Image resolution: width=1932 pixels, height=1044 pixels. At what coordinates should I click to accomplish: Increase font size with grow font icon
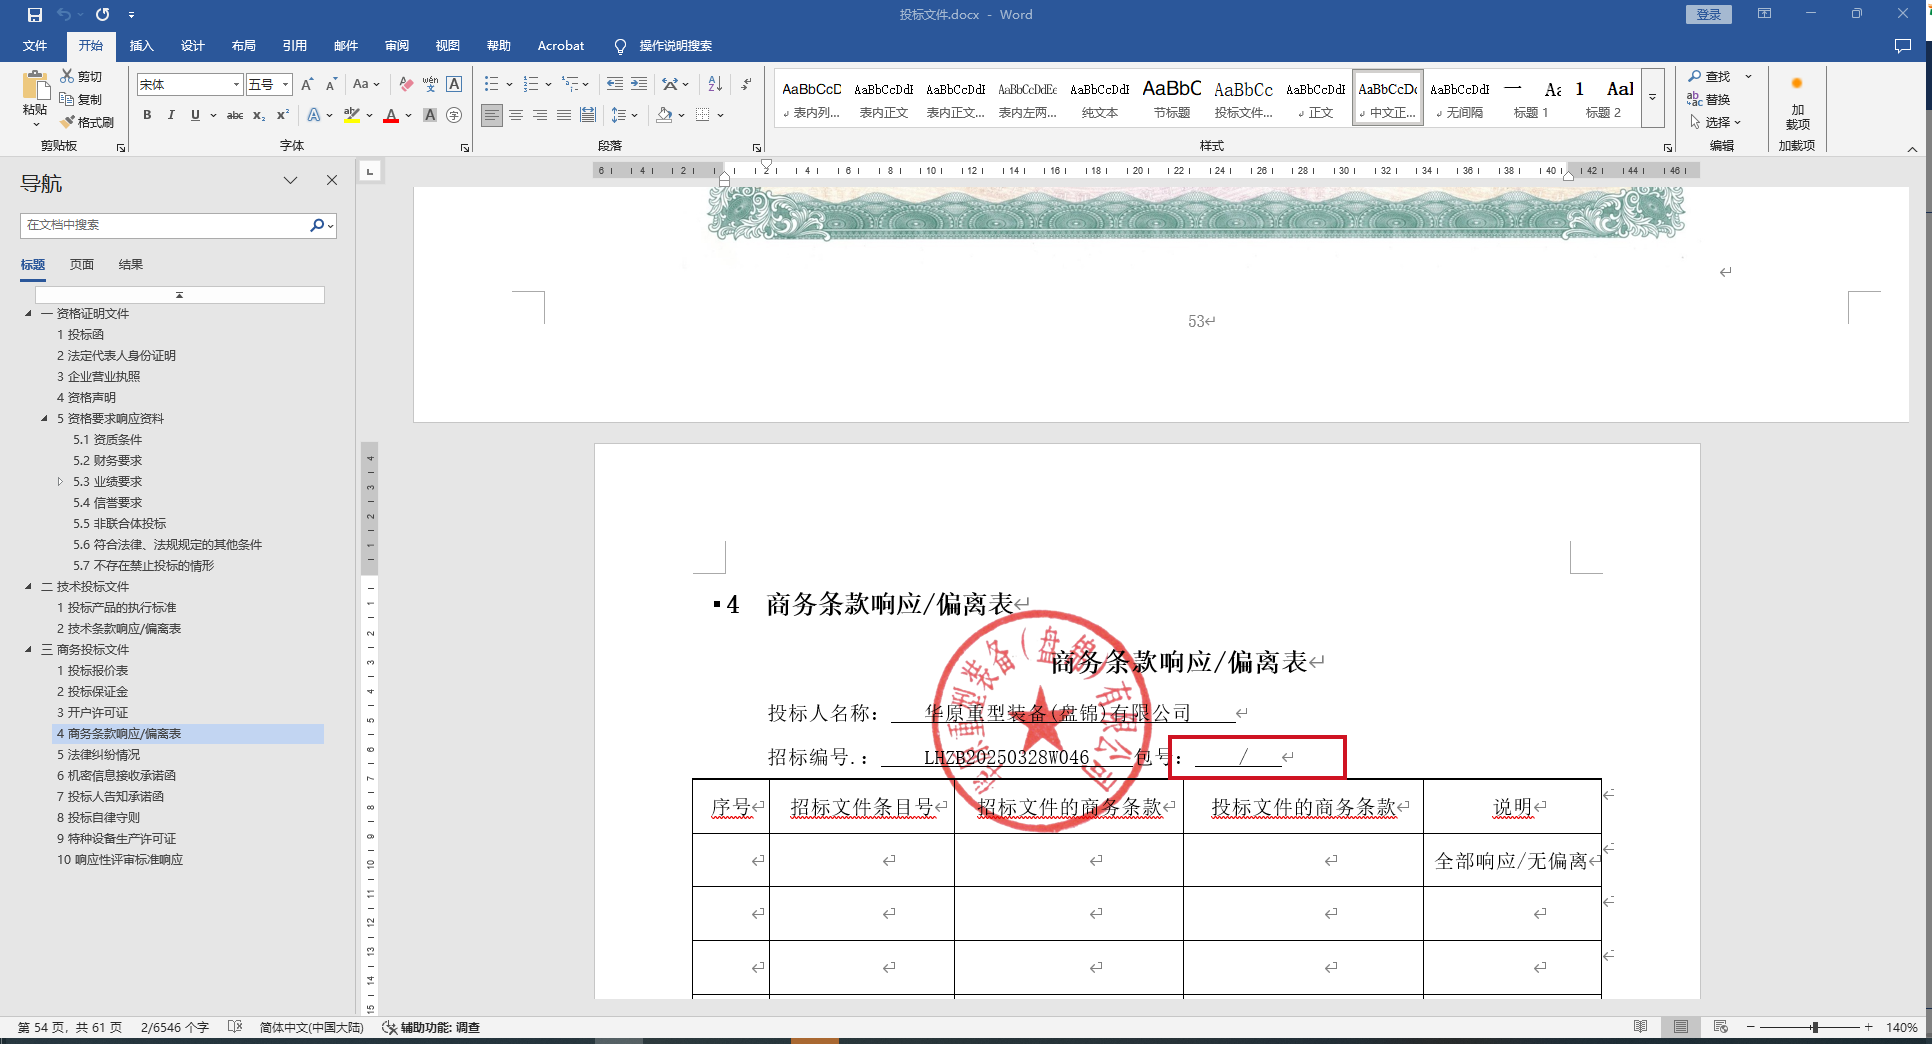coord(307,84)
